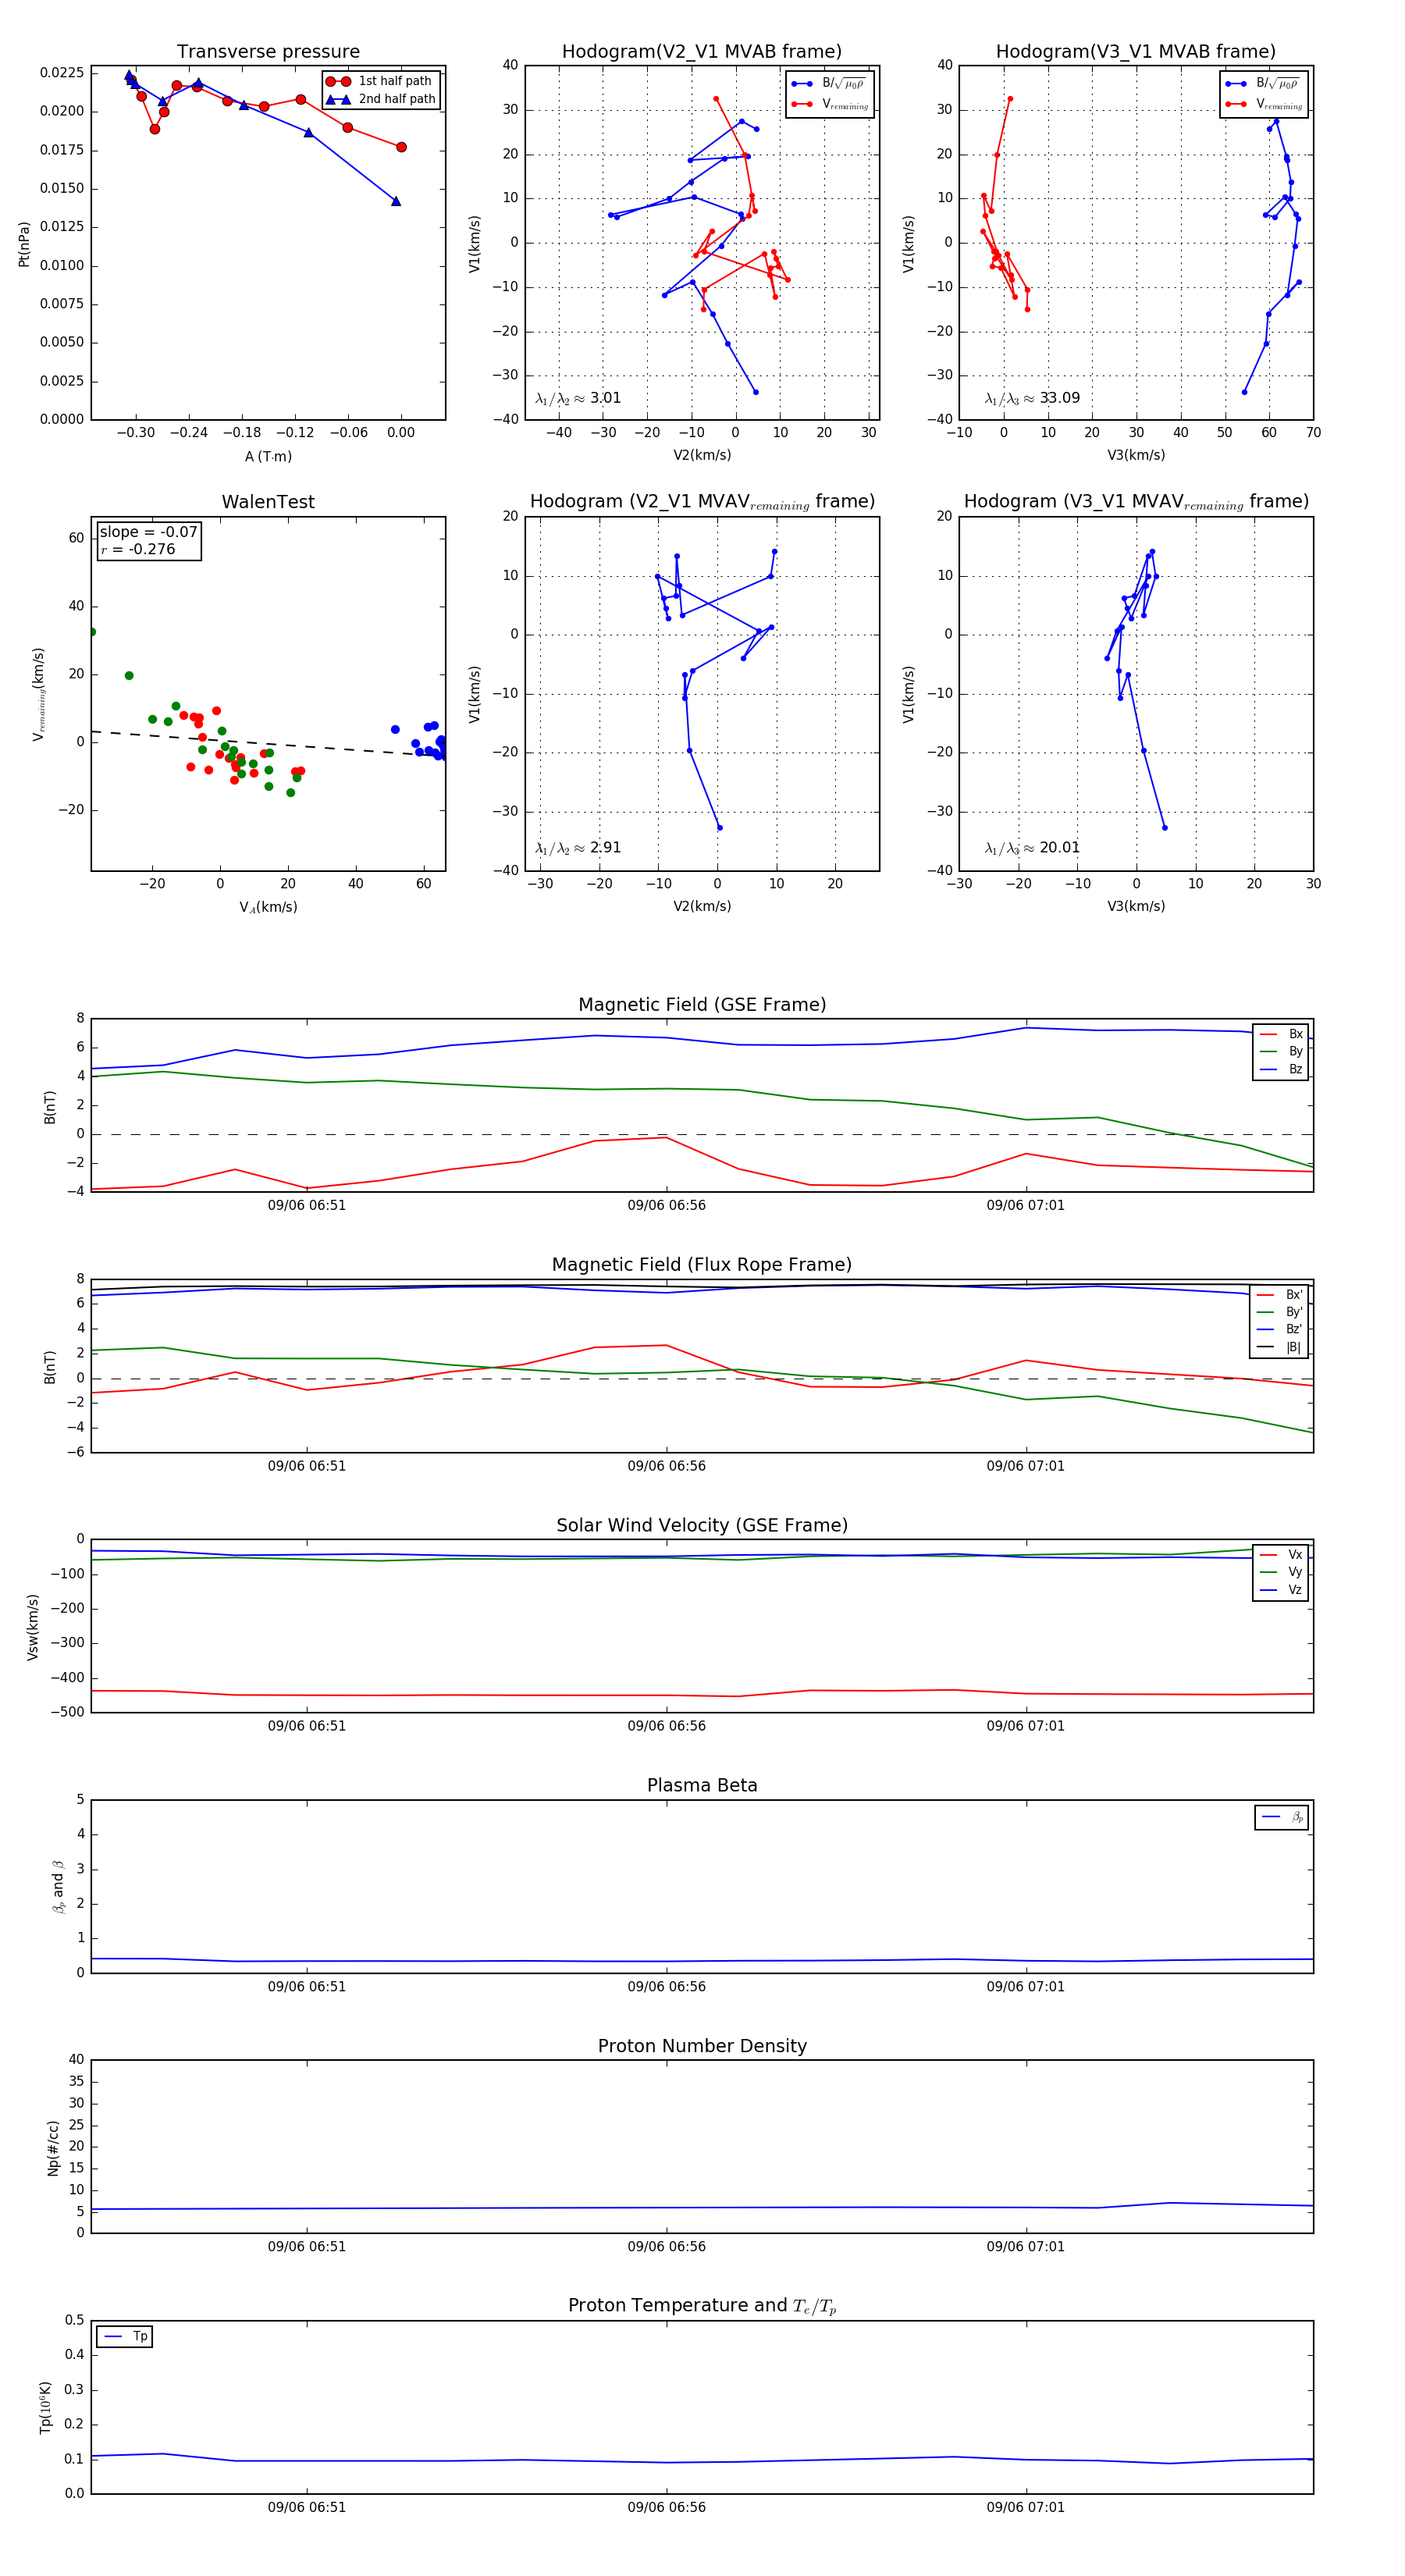The image size is (1405, 2576).
Task: Click the eigenvalue ratio text '2.91'
Action: [x=605, y=848]
